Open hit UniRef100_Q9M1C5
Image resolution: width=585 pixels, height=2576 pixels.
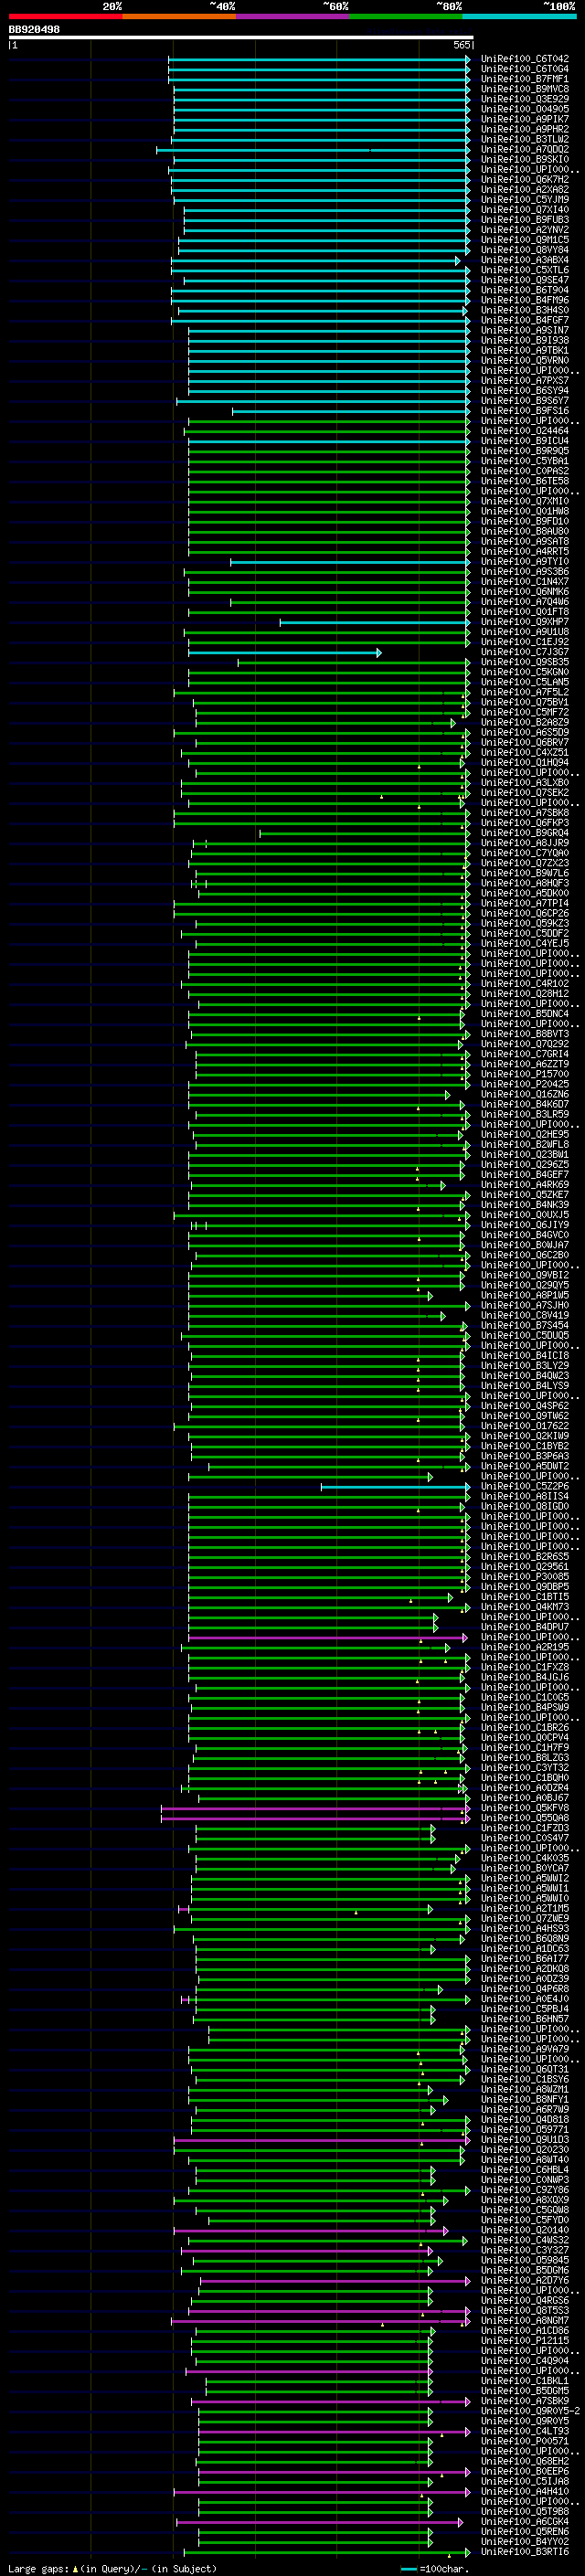pos(525,240)
